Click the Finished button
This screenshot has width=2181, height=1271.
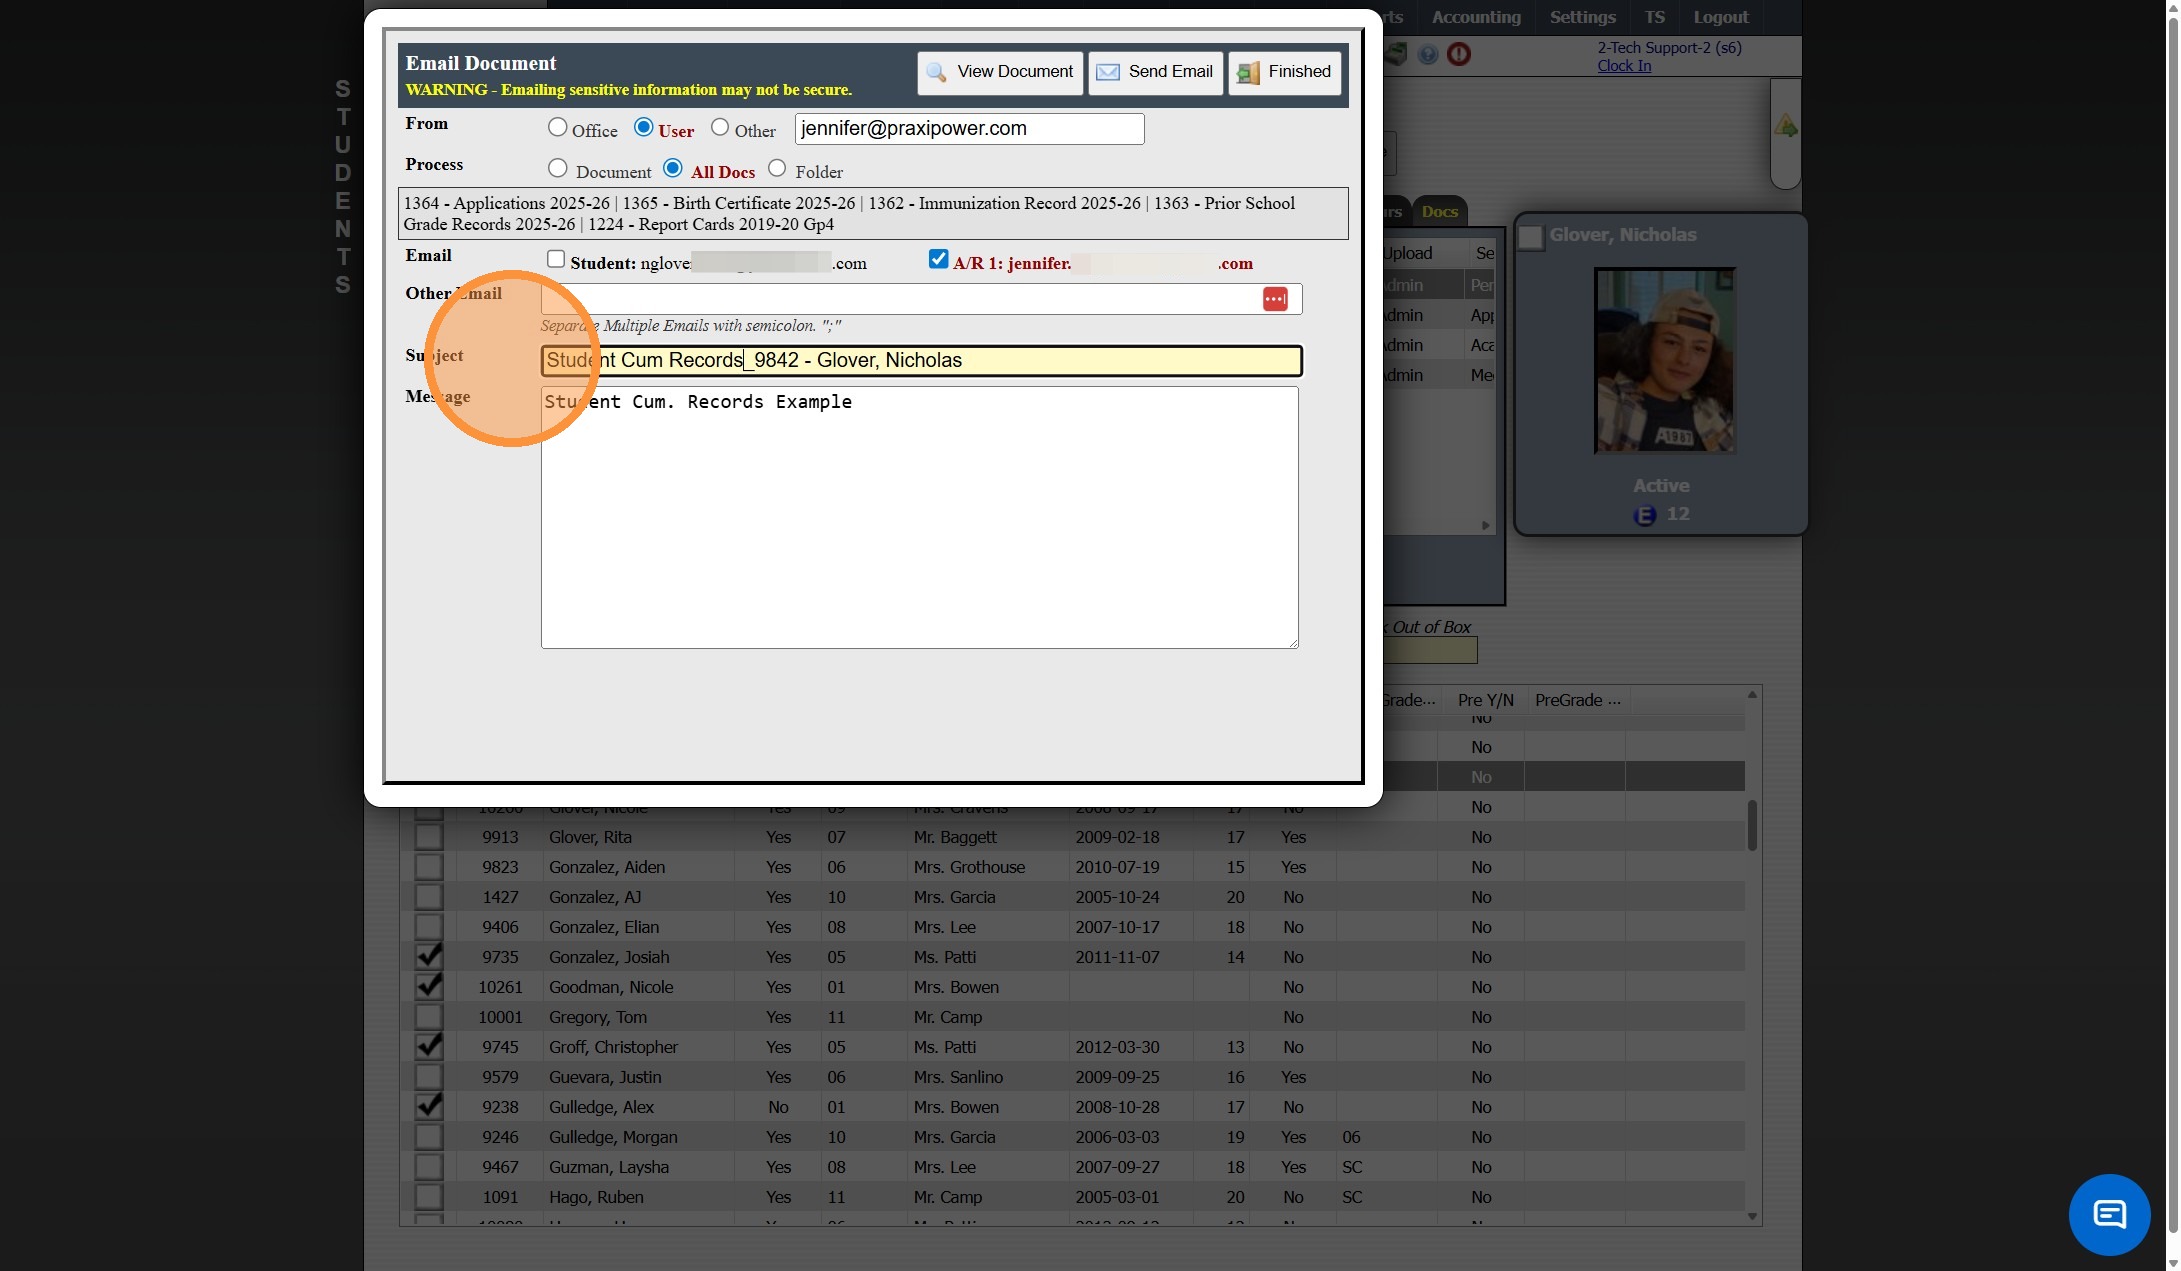coord(1284,72)
